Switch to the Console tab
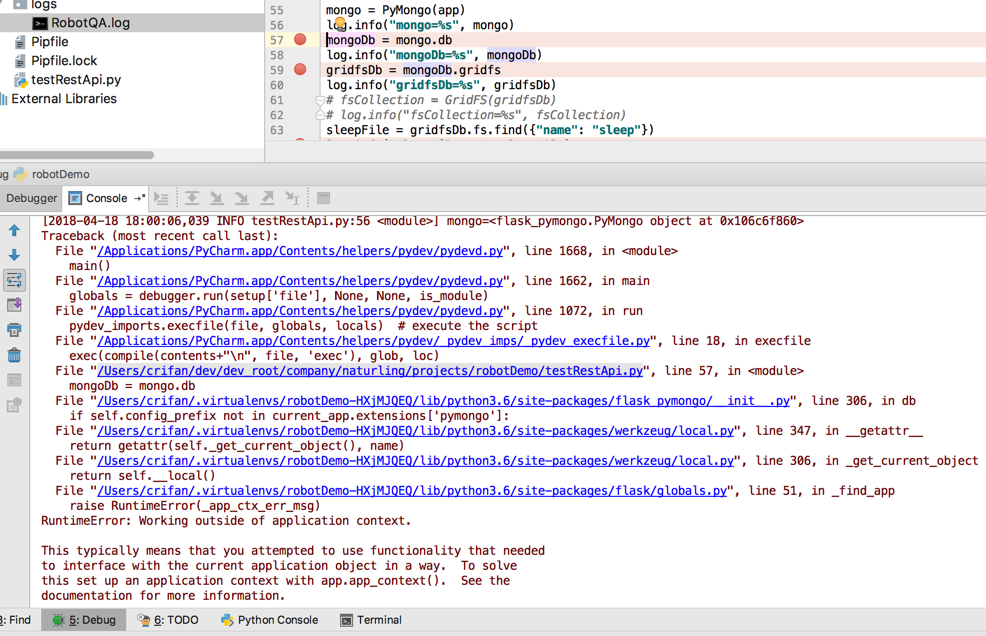The height and width of the screenshot is (636, 986). (106, 198)
